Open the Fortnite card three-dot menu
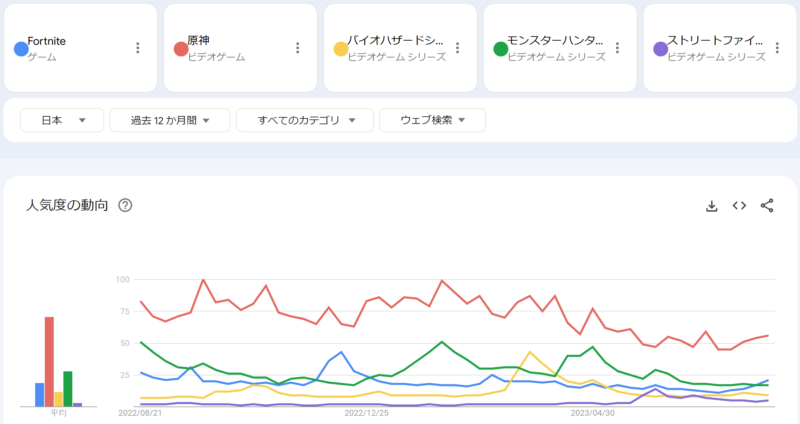This screenshot has width=800, height=424. tap(137, 48)
